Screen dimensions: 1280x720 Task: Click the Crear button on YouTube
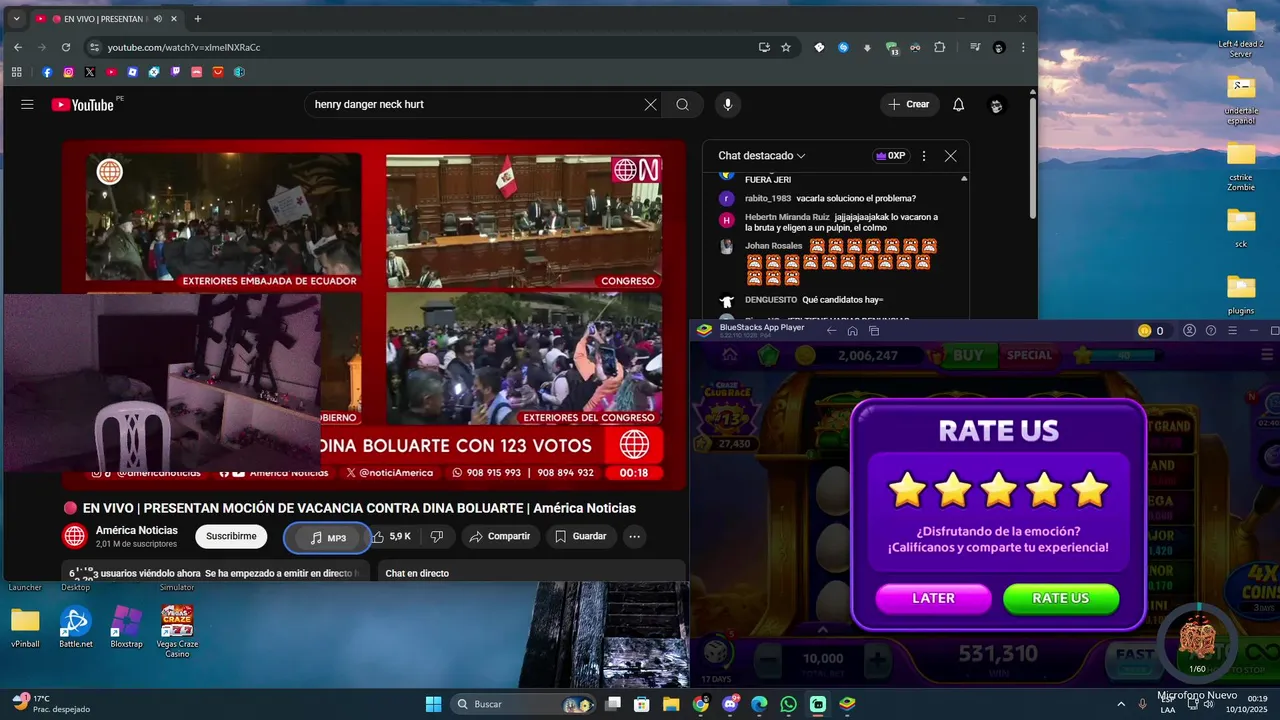(909, 104)
